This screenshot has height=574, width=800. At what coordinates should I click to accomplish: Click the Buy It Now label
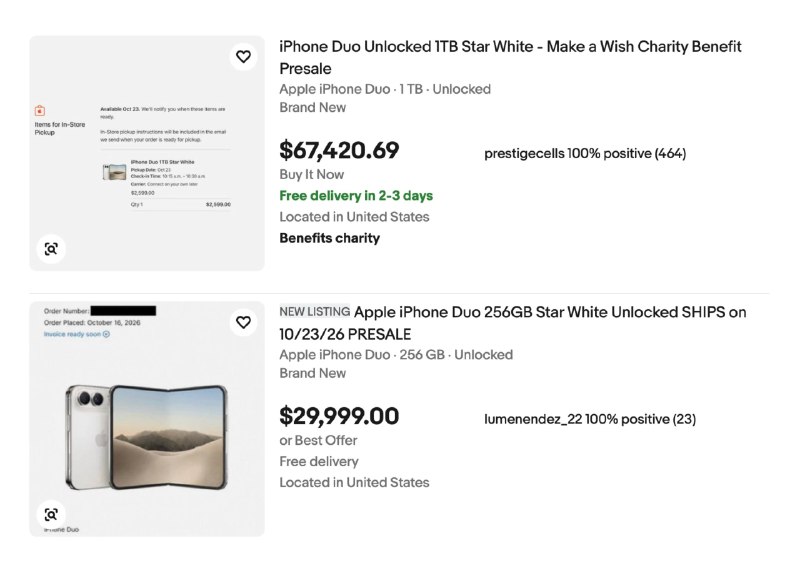click(312, 174)
